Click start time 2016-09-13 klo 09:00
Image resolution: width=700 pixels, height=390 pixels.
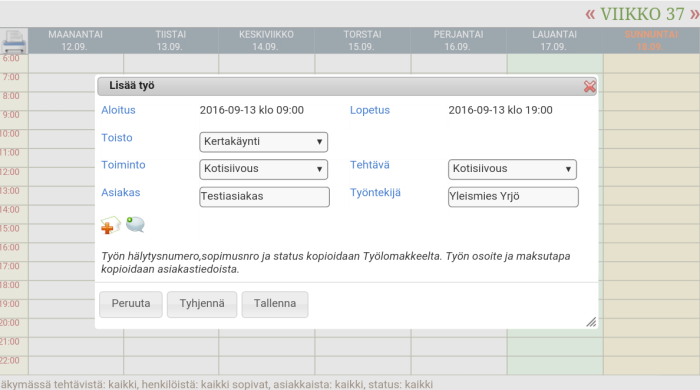pyautogui.click(x=252, y=110)
